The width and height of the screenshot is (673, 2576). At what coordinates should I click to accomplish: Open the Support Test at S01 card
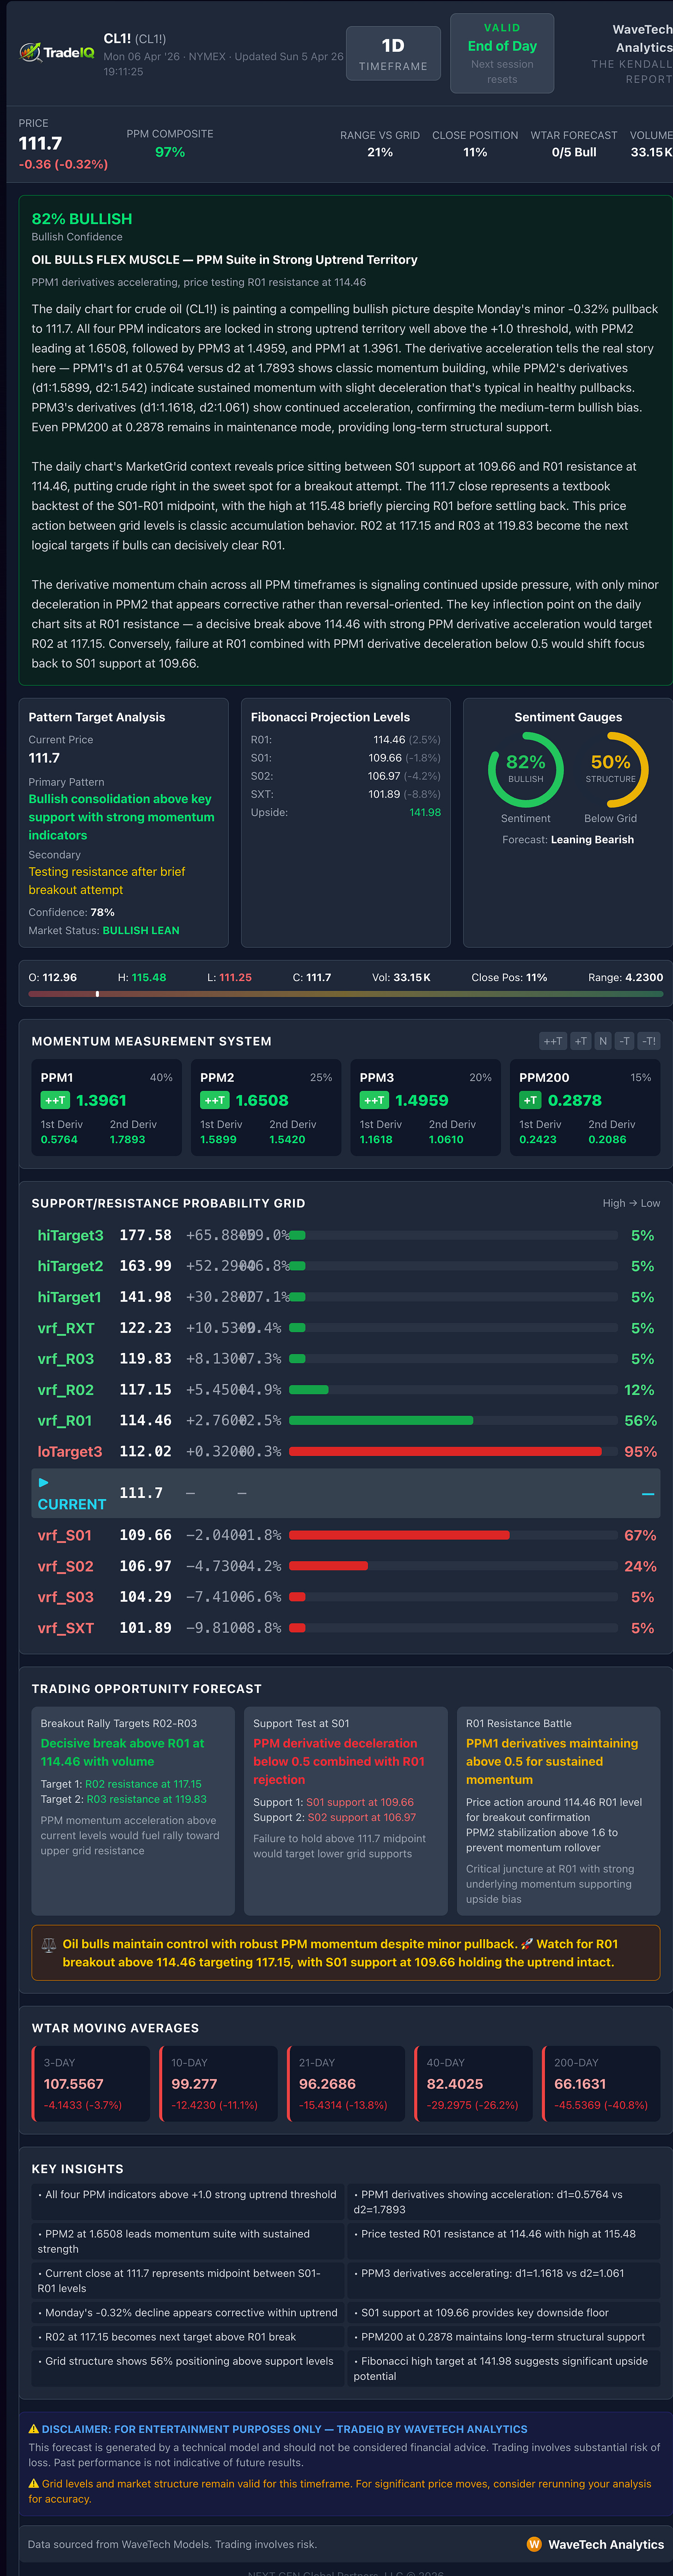(x=346, y=1810)
